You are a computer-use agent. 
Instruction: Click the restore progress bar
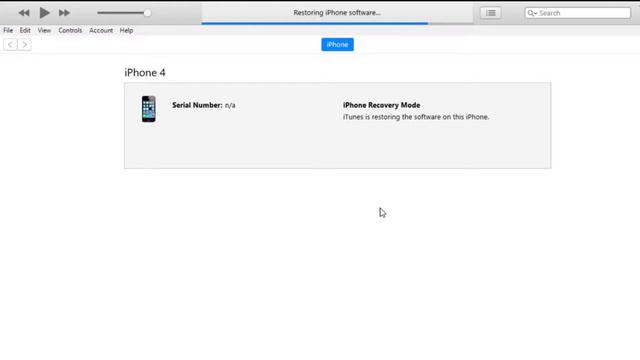coord(338,23)
